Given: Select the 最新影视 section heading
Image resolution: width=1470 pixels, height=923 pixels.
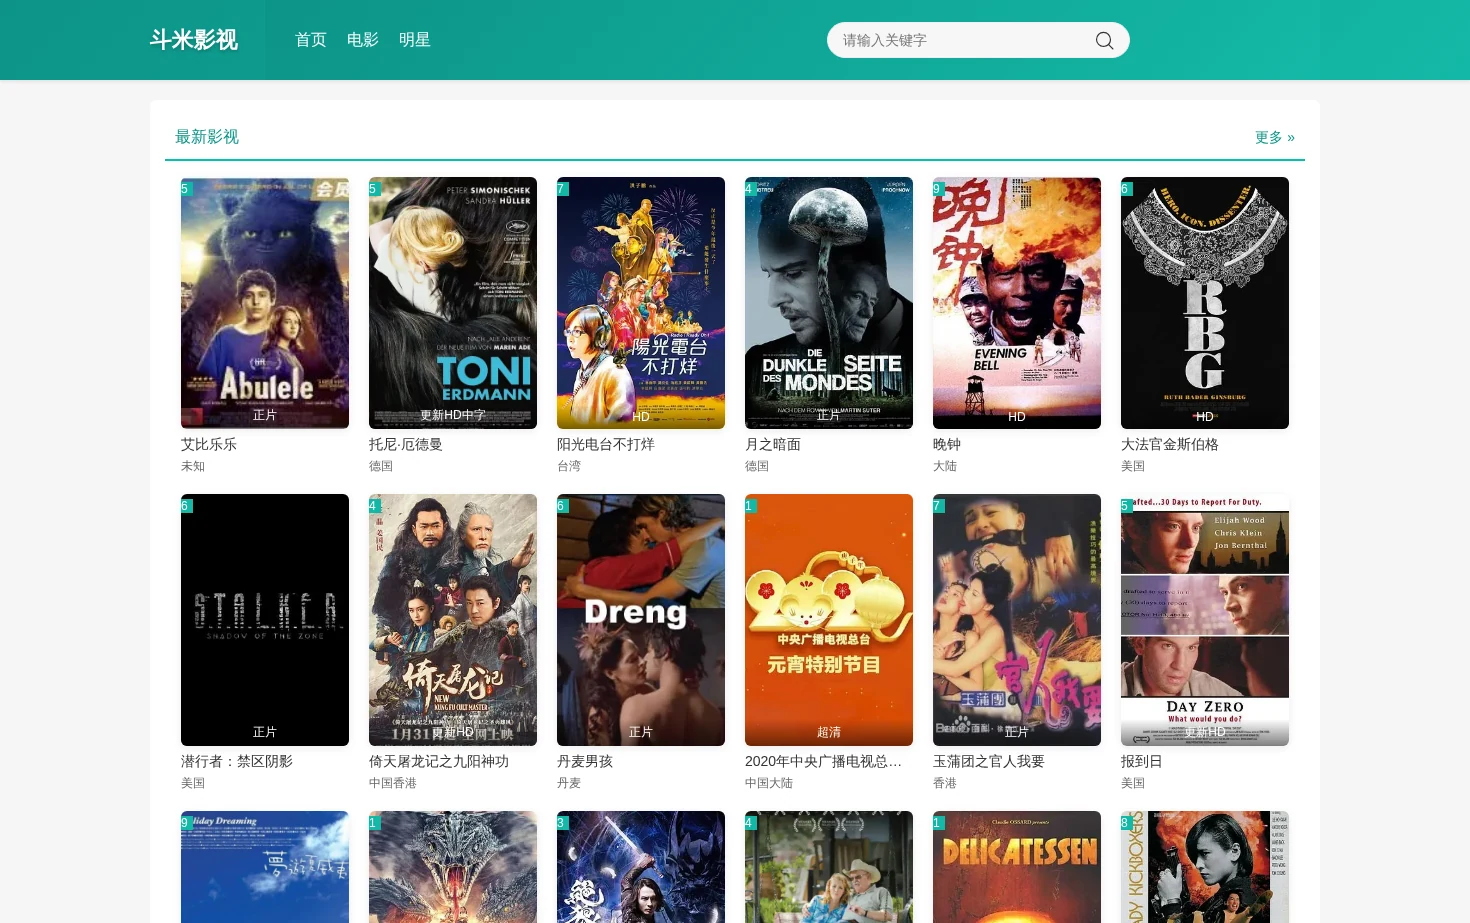Looking at the screenshot, I should point(207,137).
